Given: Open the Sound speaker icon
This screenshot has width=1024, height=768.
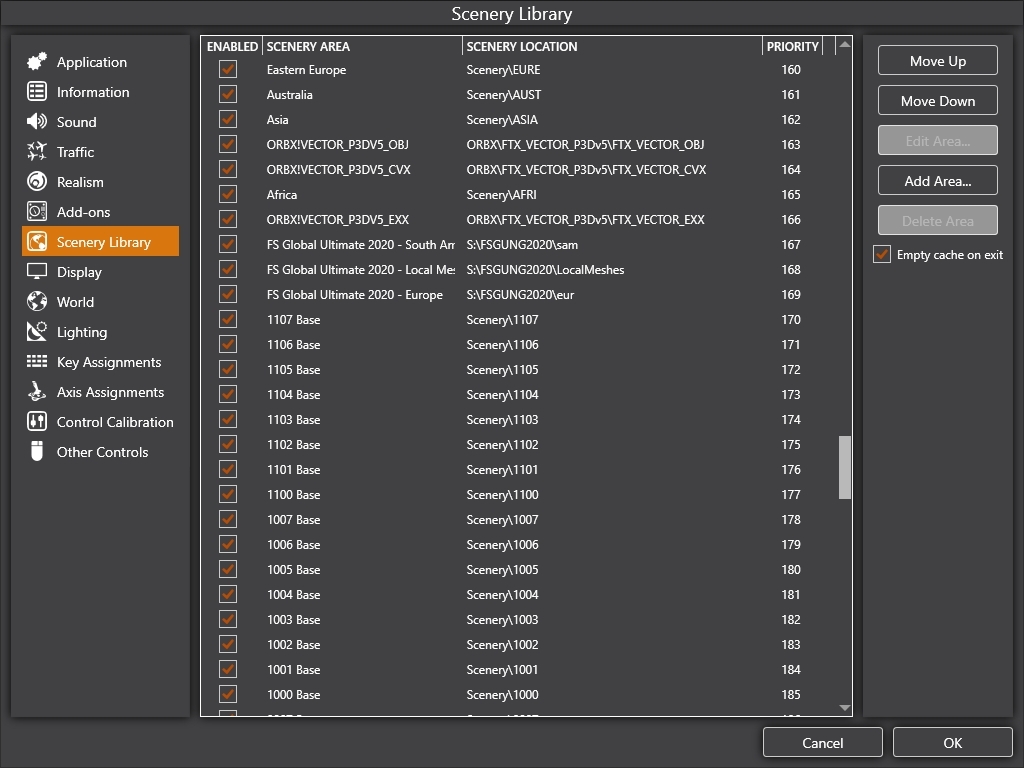Looking at the screenshot, I should coord(37,122).
